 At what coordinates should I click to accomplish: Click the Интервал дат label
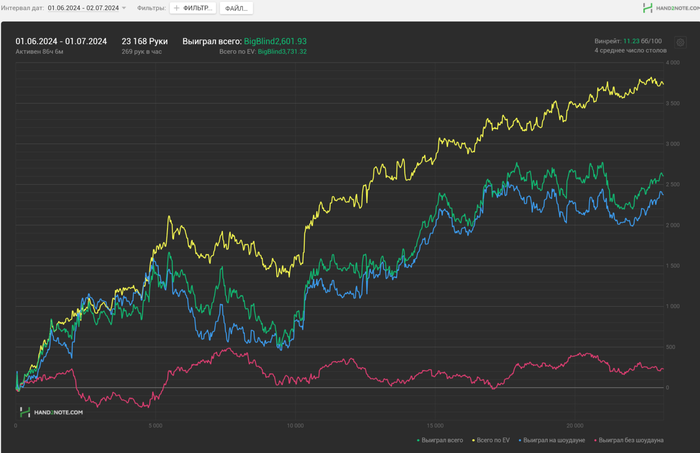(22, 8)
